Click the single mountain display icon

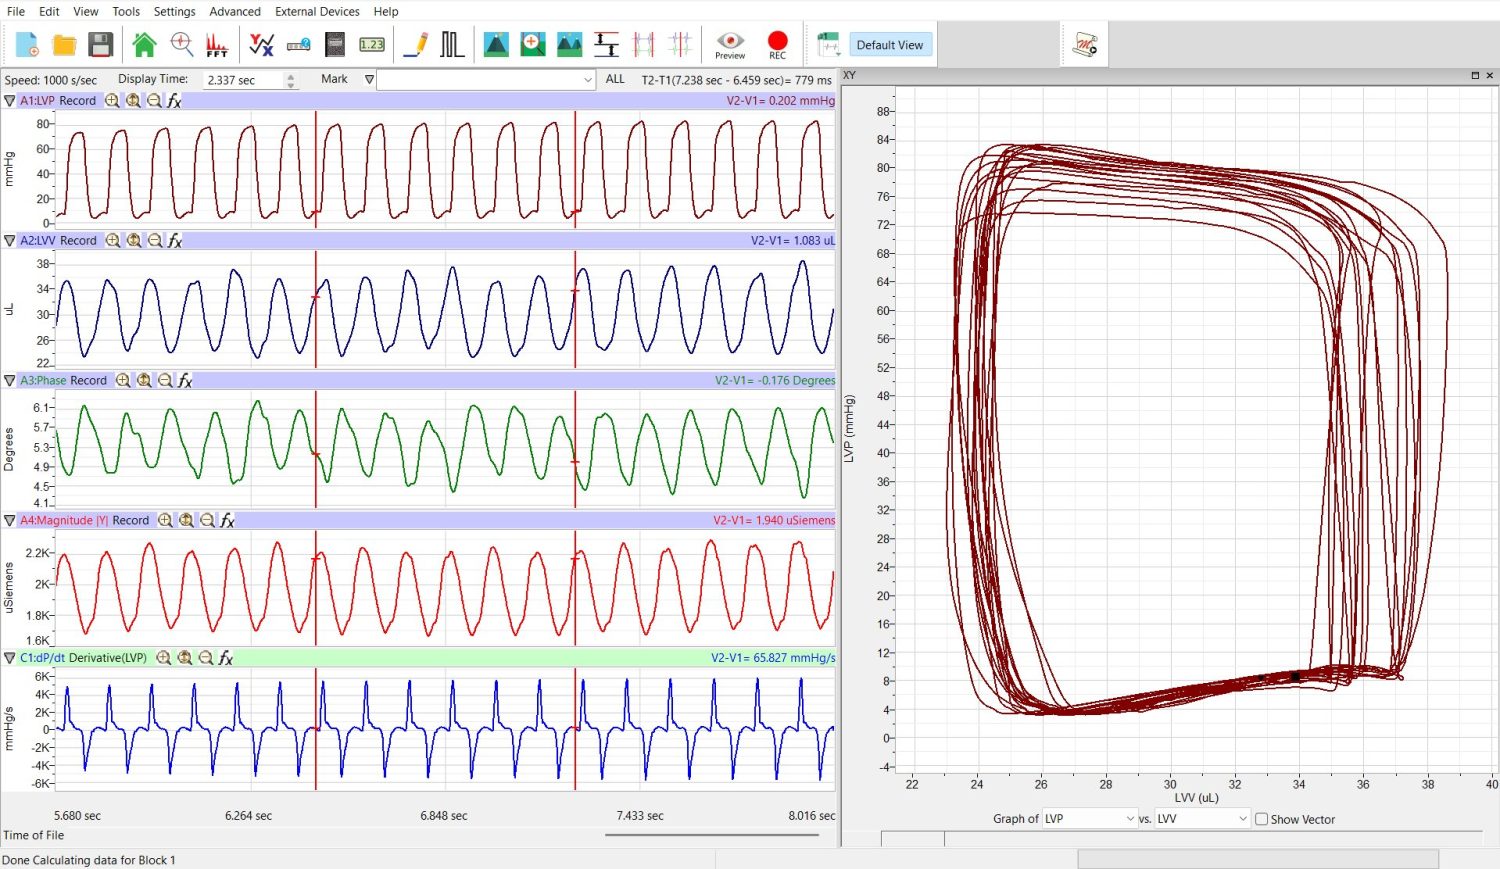[496, 44]
